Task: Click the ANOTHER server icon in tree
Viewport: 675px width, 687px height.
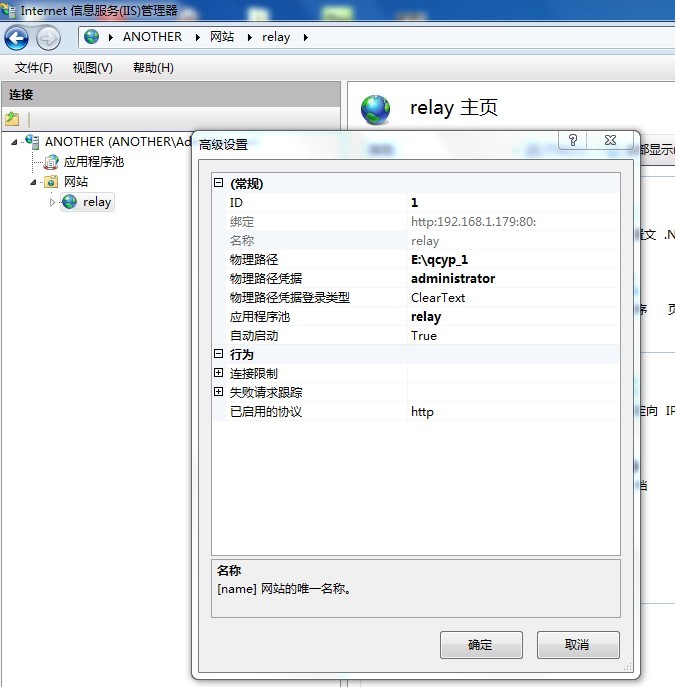Action: tap(33, 142)
